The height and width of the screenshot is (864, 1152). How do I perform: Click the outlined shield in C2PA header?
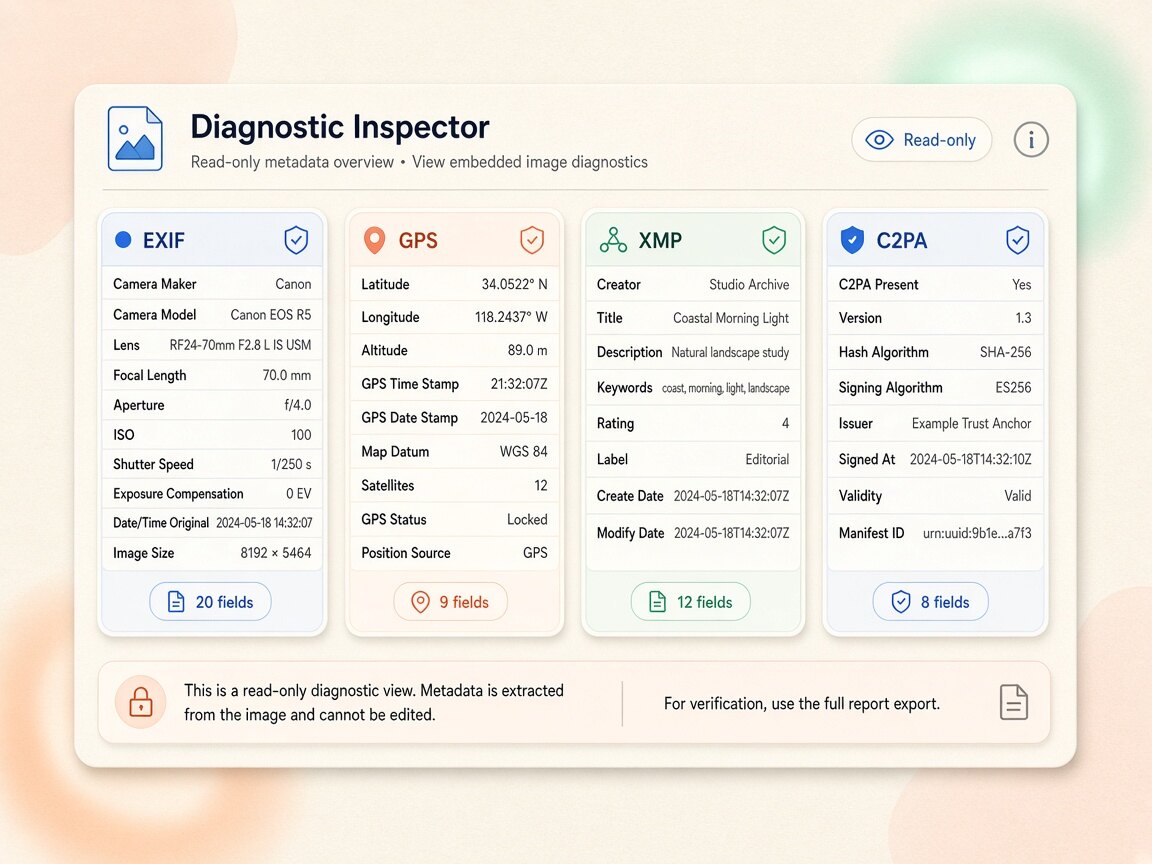click(1018, 240)
